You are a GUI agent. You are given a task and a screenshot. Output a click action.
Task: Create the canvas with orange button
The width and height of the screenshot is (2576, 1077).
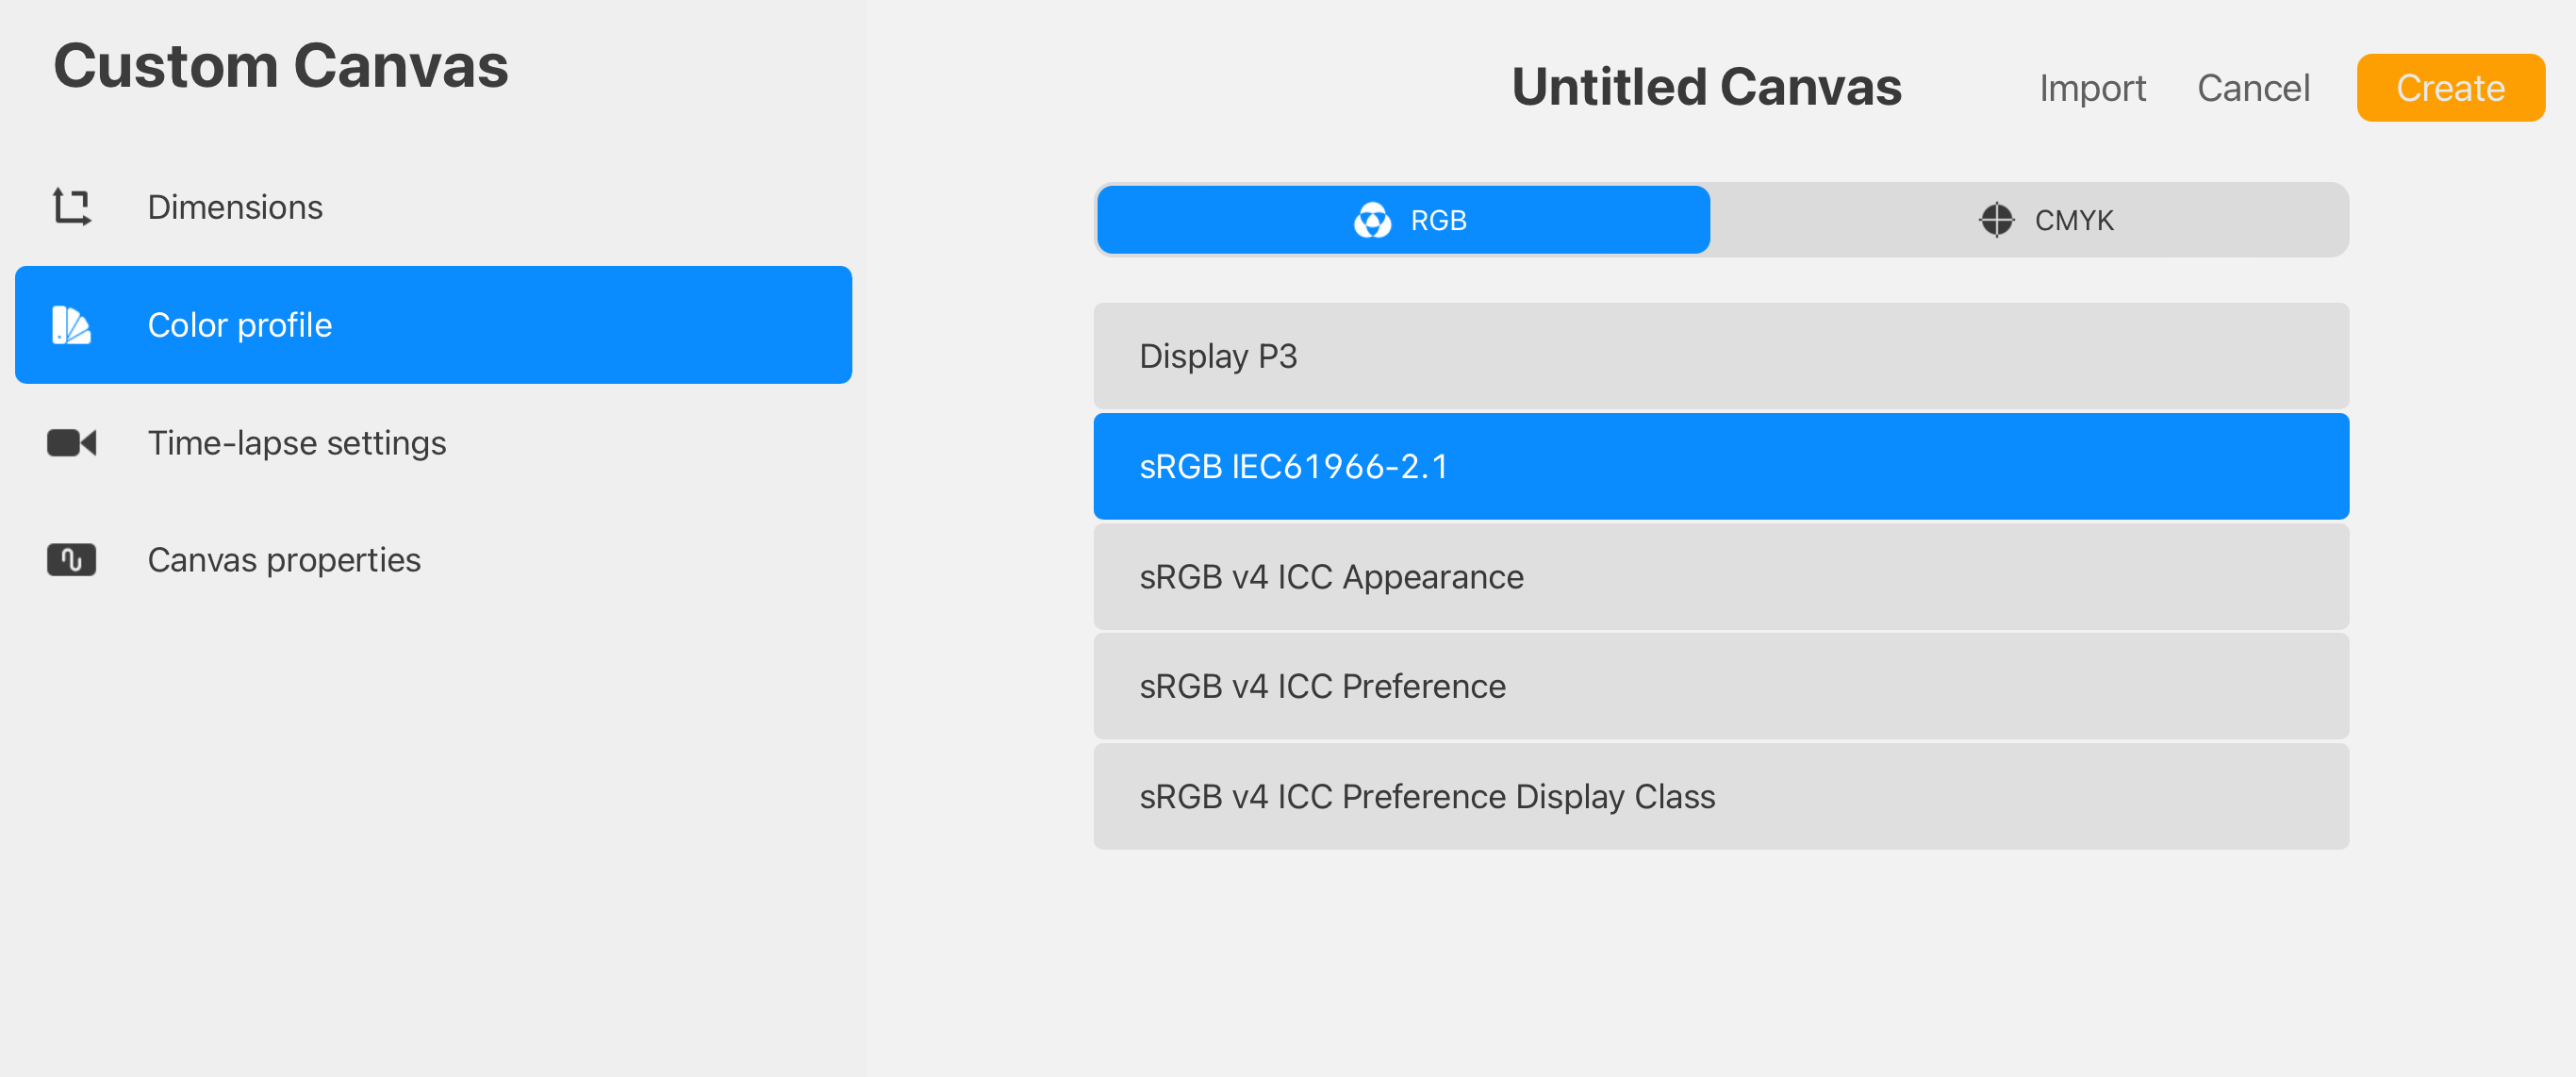(x=2450, y=88)
